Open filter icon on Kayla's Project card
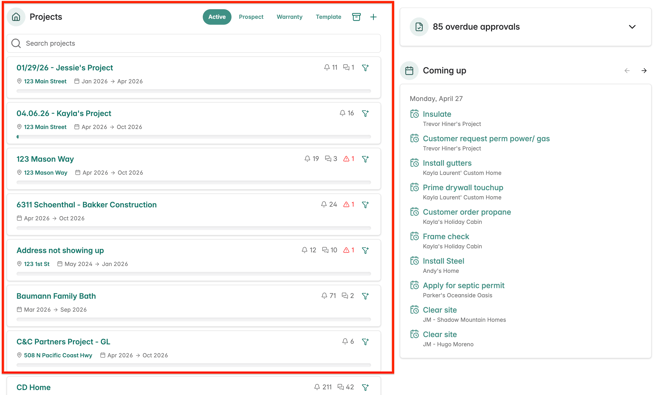This screenshot has height=395, width=670. coord(365,113)
